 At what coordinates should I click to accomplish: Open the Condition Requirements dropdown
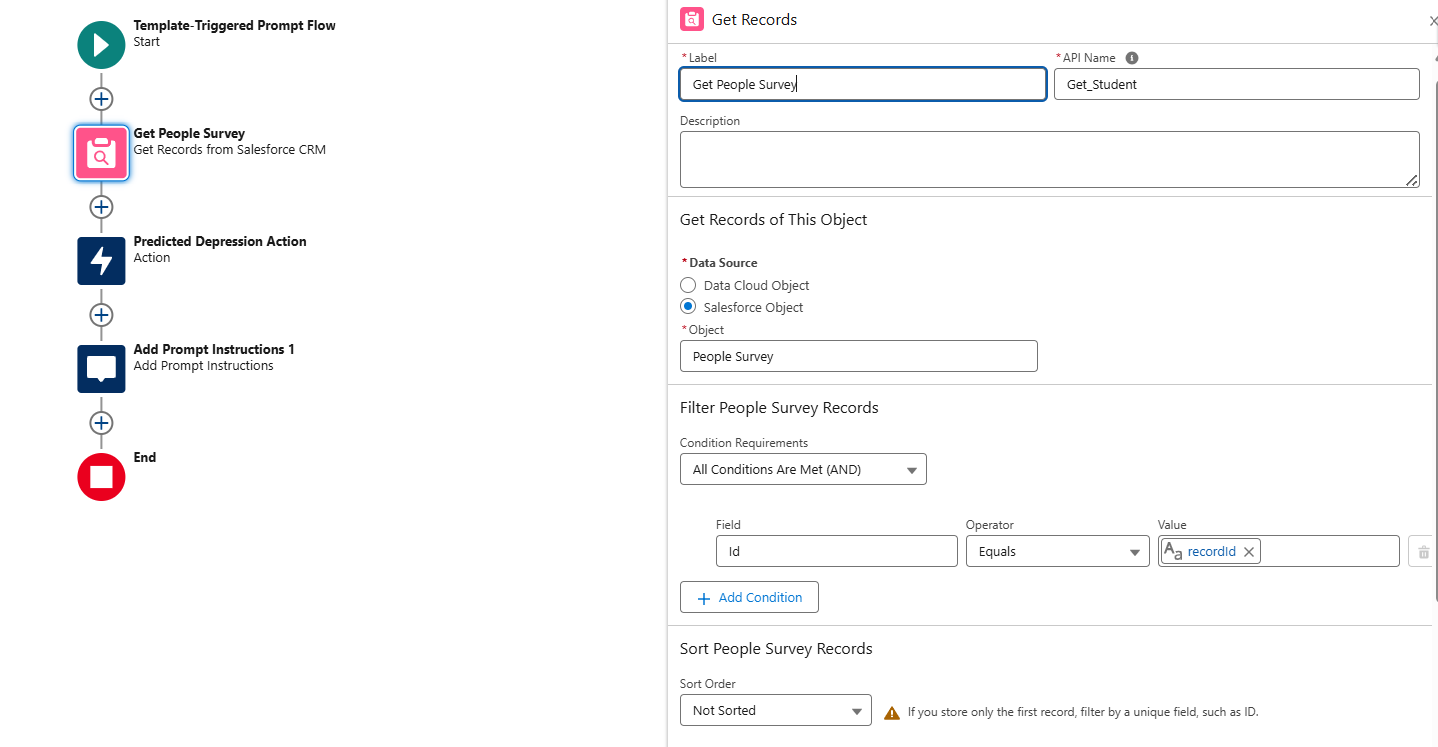(x=803, y=470)
